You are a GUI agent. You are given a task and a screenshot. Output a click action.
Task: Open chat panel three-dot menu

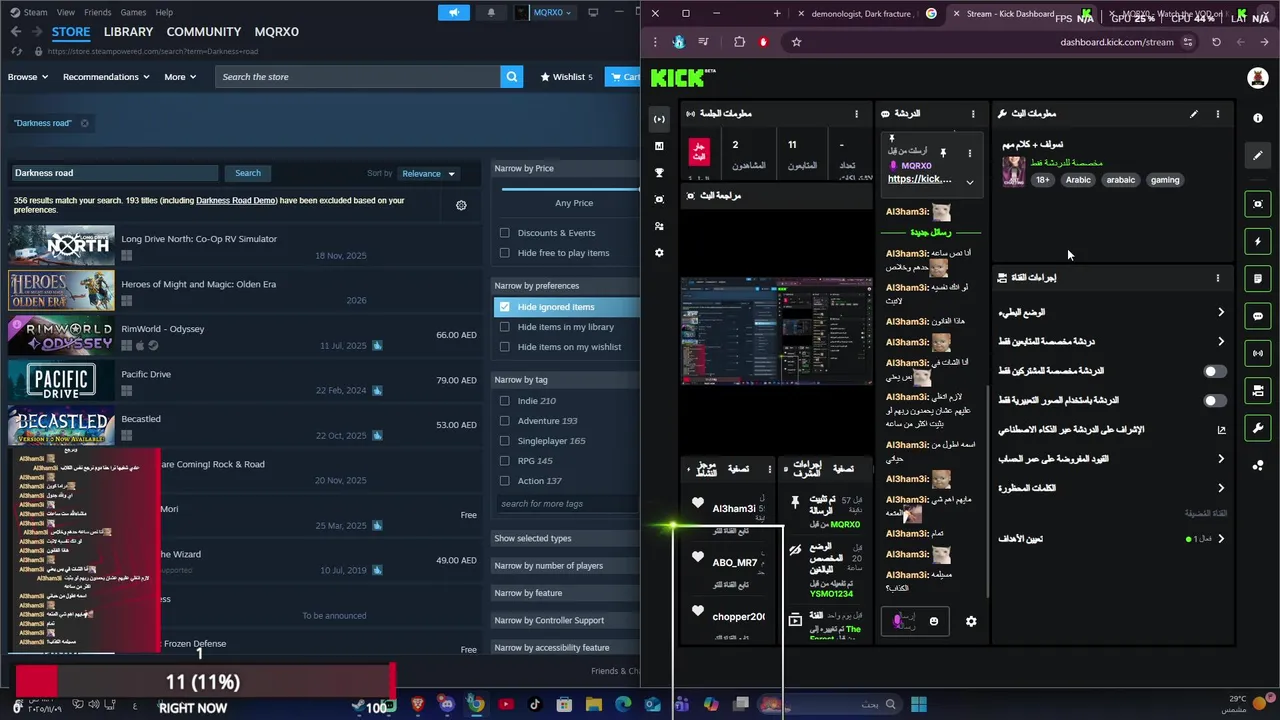pos(973,114)
